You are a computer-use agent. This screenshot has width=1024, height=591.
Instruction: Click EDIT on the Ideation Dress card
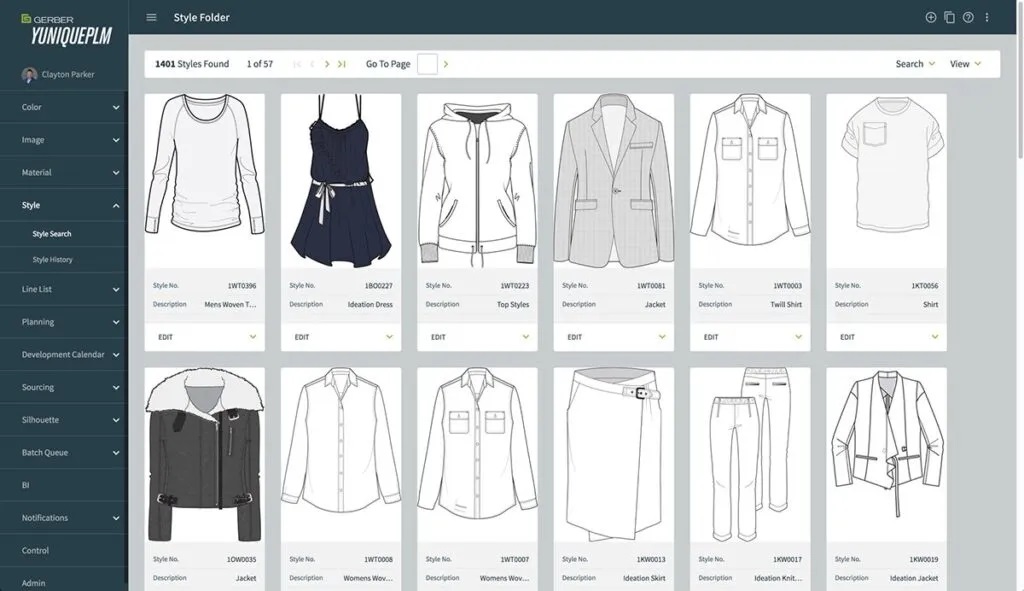(302, 337)
